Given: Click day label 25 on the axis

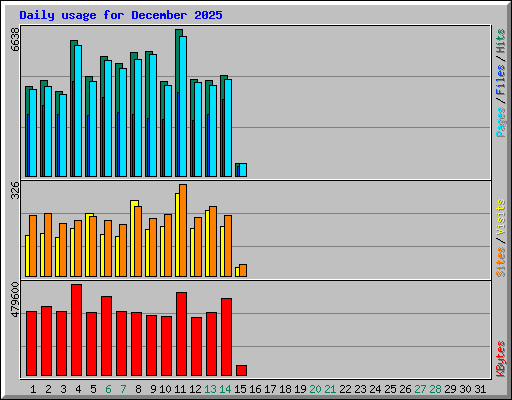Looking at the screenshot, I should point(390,389).
